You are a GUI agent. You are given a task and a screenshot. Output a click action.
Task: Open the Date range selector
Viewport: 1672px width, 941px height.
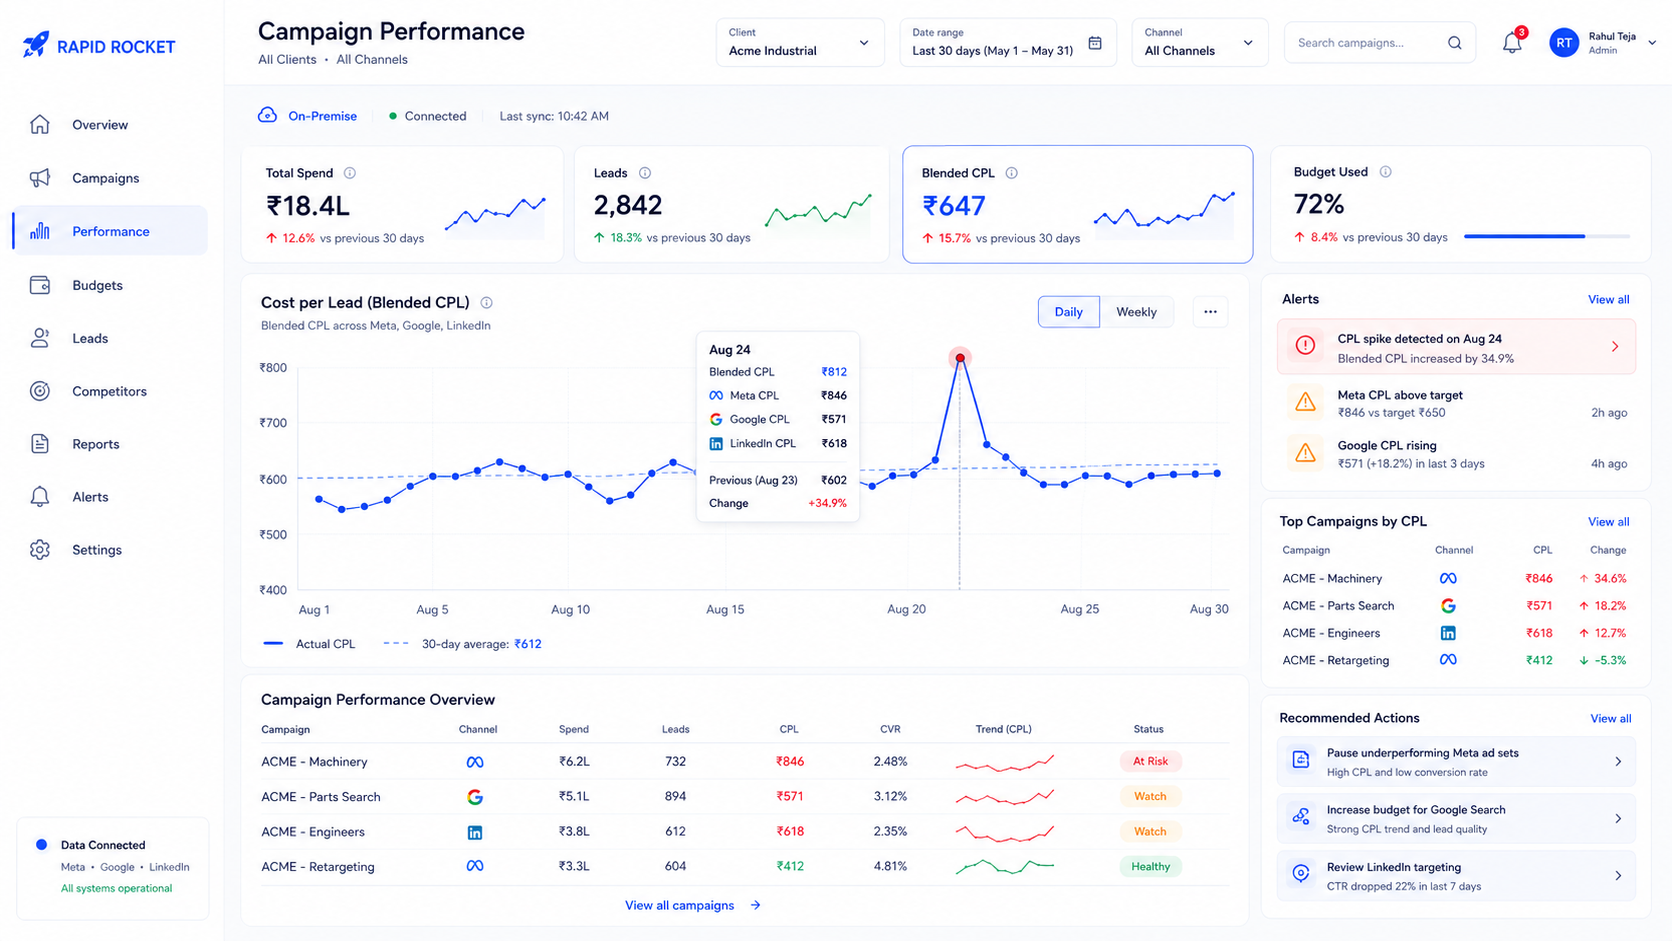pos(1008,43)
